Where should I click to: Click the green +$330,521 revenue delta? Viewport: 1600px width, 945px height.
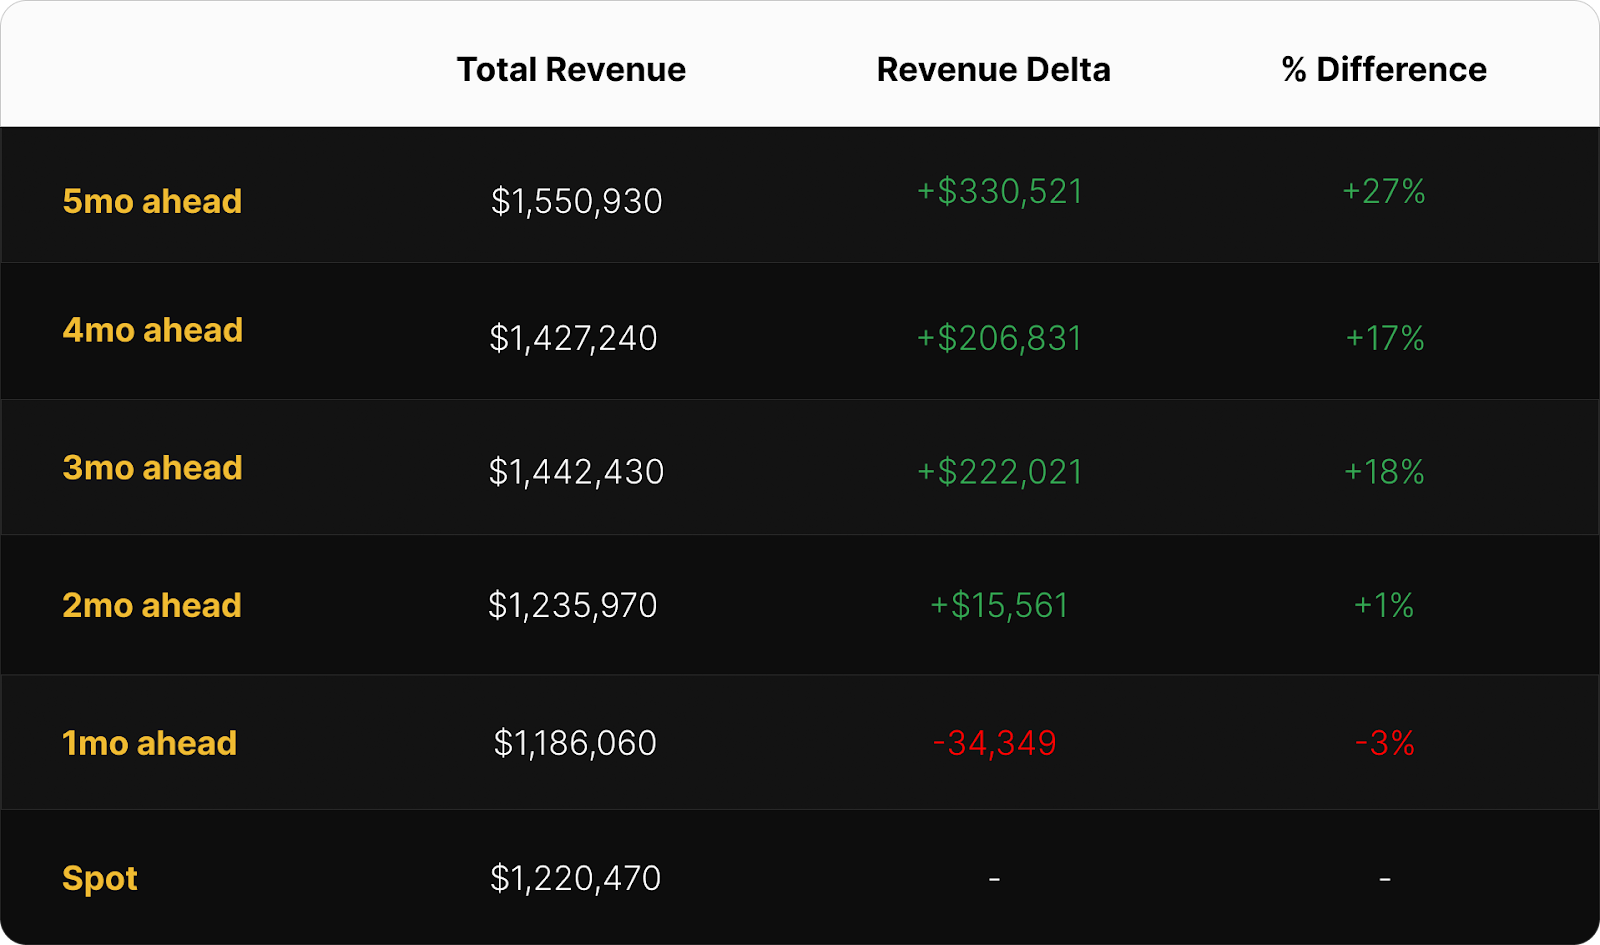(1000, 192)
